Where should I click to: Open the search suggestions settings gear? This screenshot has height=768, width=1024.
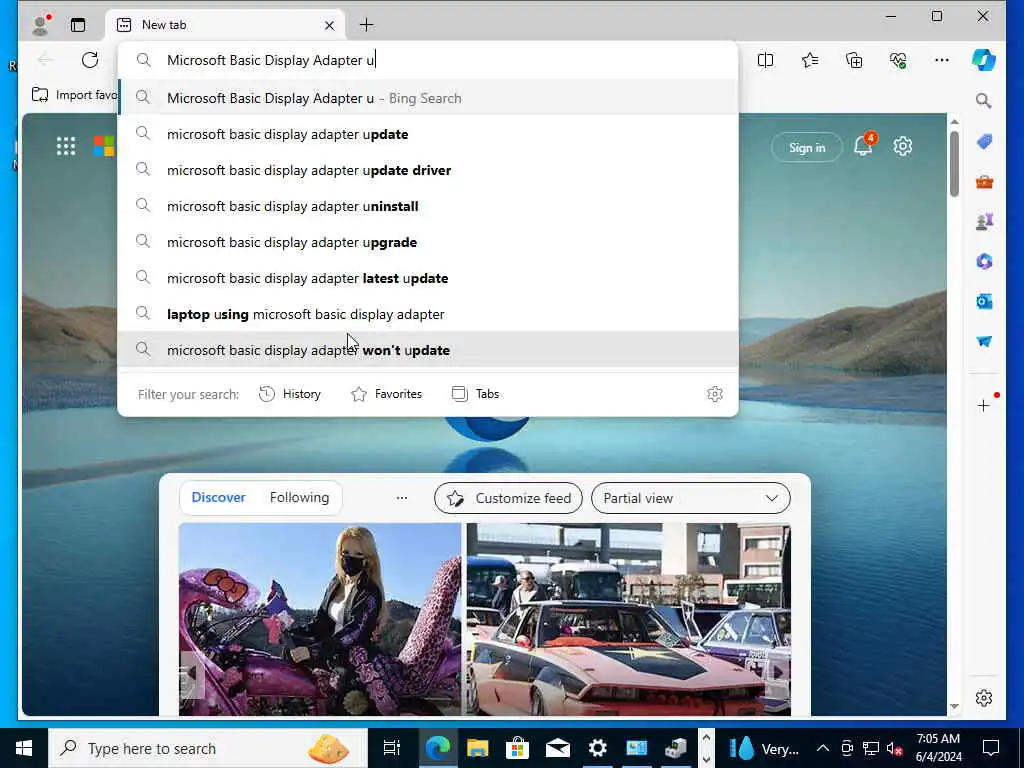coord(715,394)
